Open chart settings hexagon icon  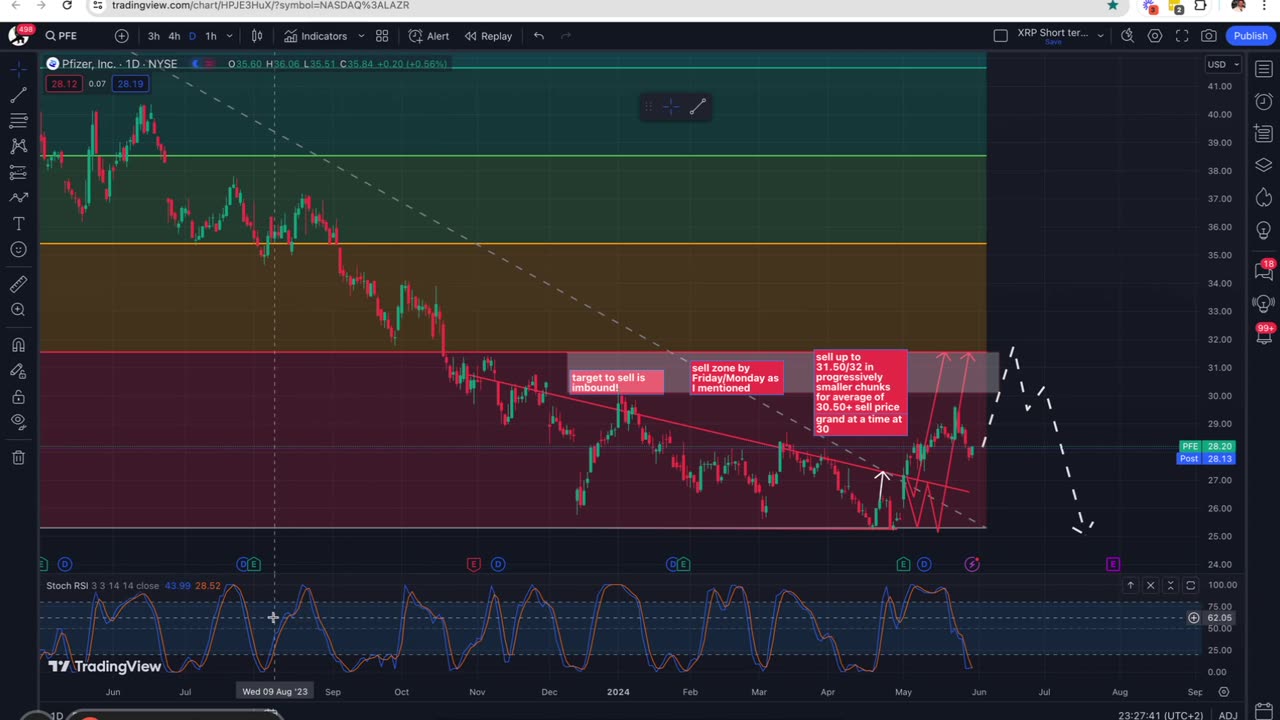click(x=1155, y=36)
